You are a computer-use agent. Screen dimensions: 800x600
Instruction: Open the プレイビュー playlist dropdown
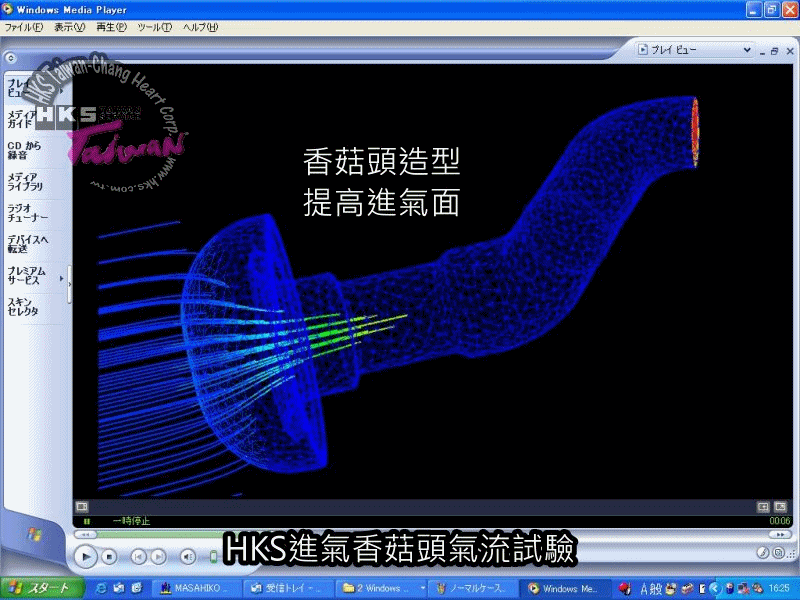pos(694,49)
